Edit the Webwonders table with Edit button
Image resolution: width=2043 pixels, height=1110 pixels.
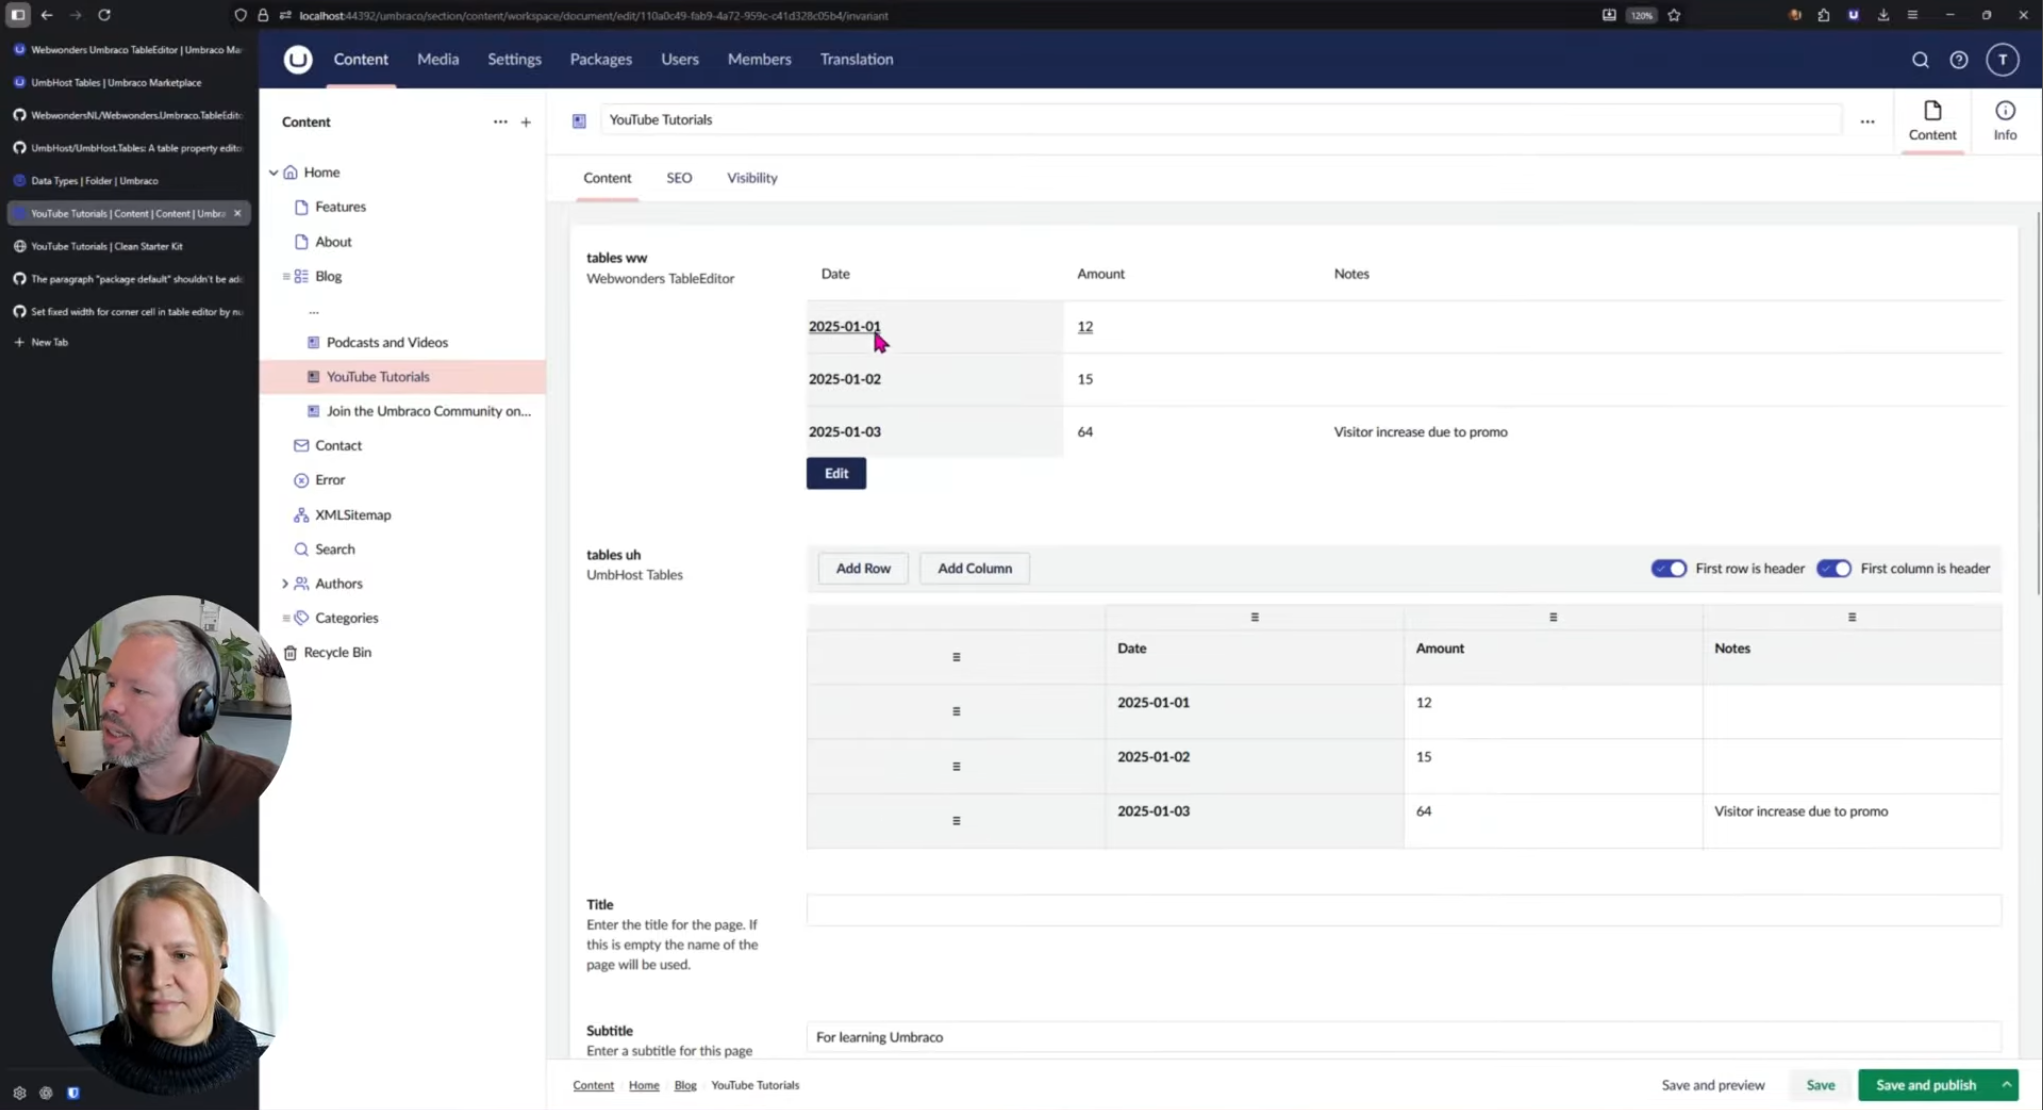pyautogui.click(x=836, y=474)
